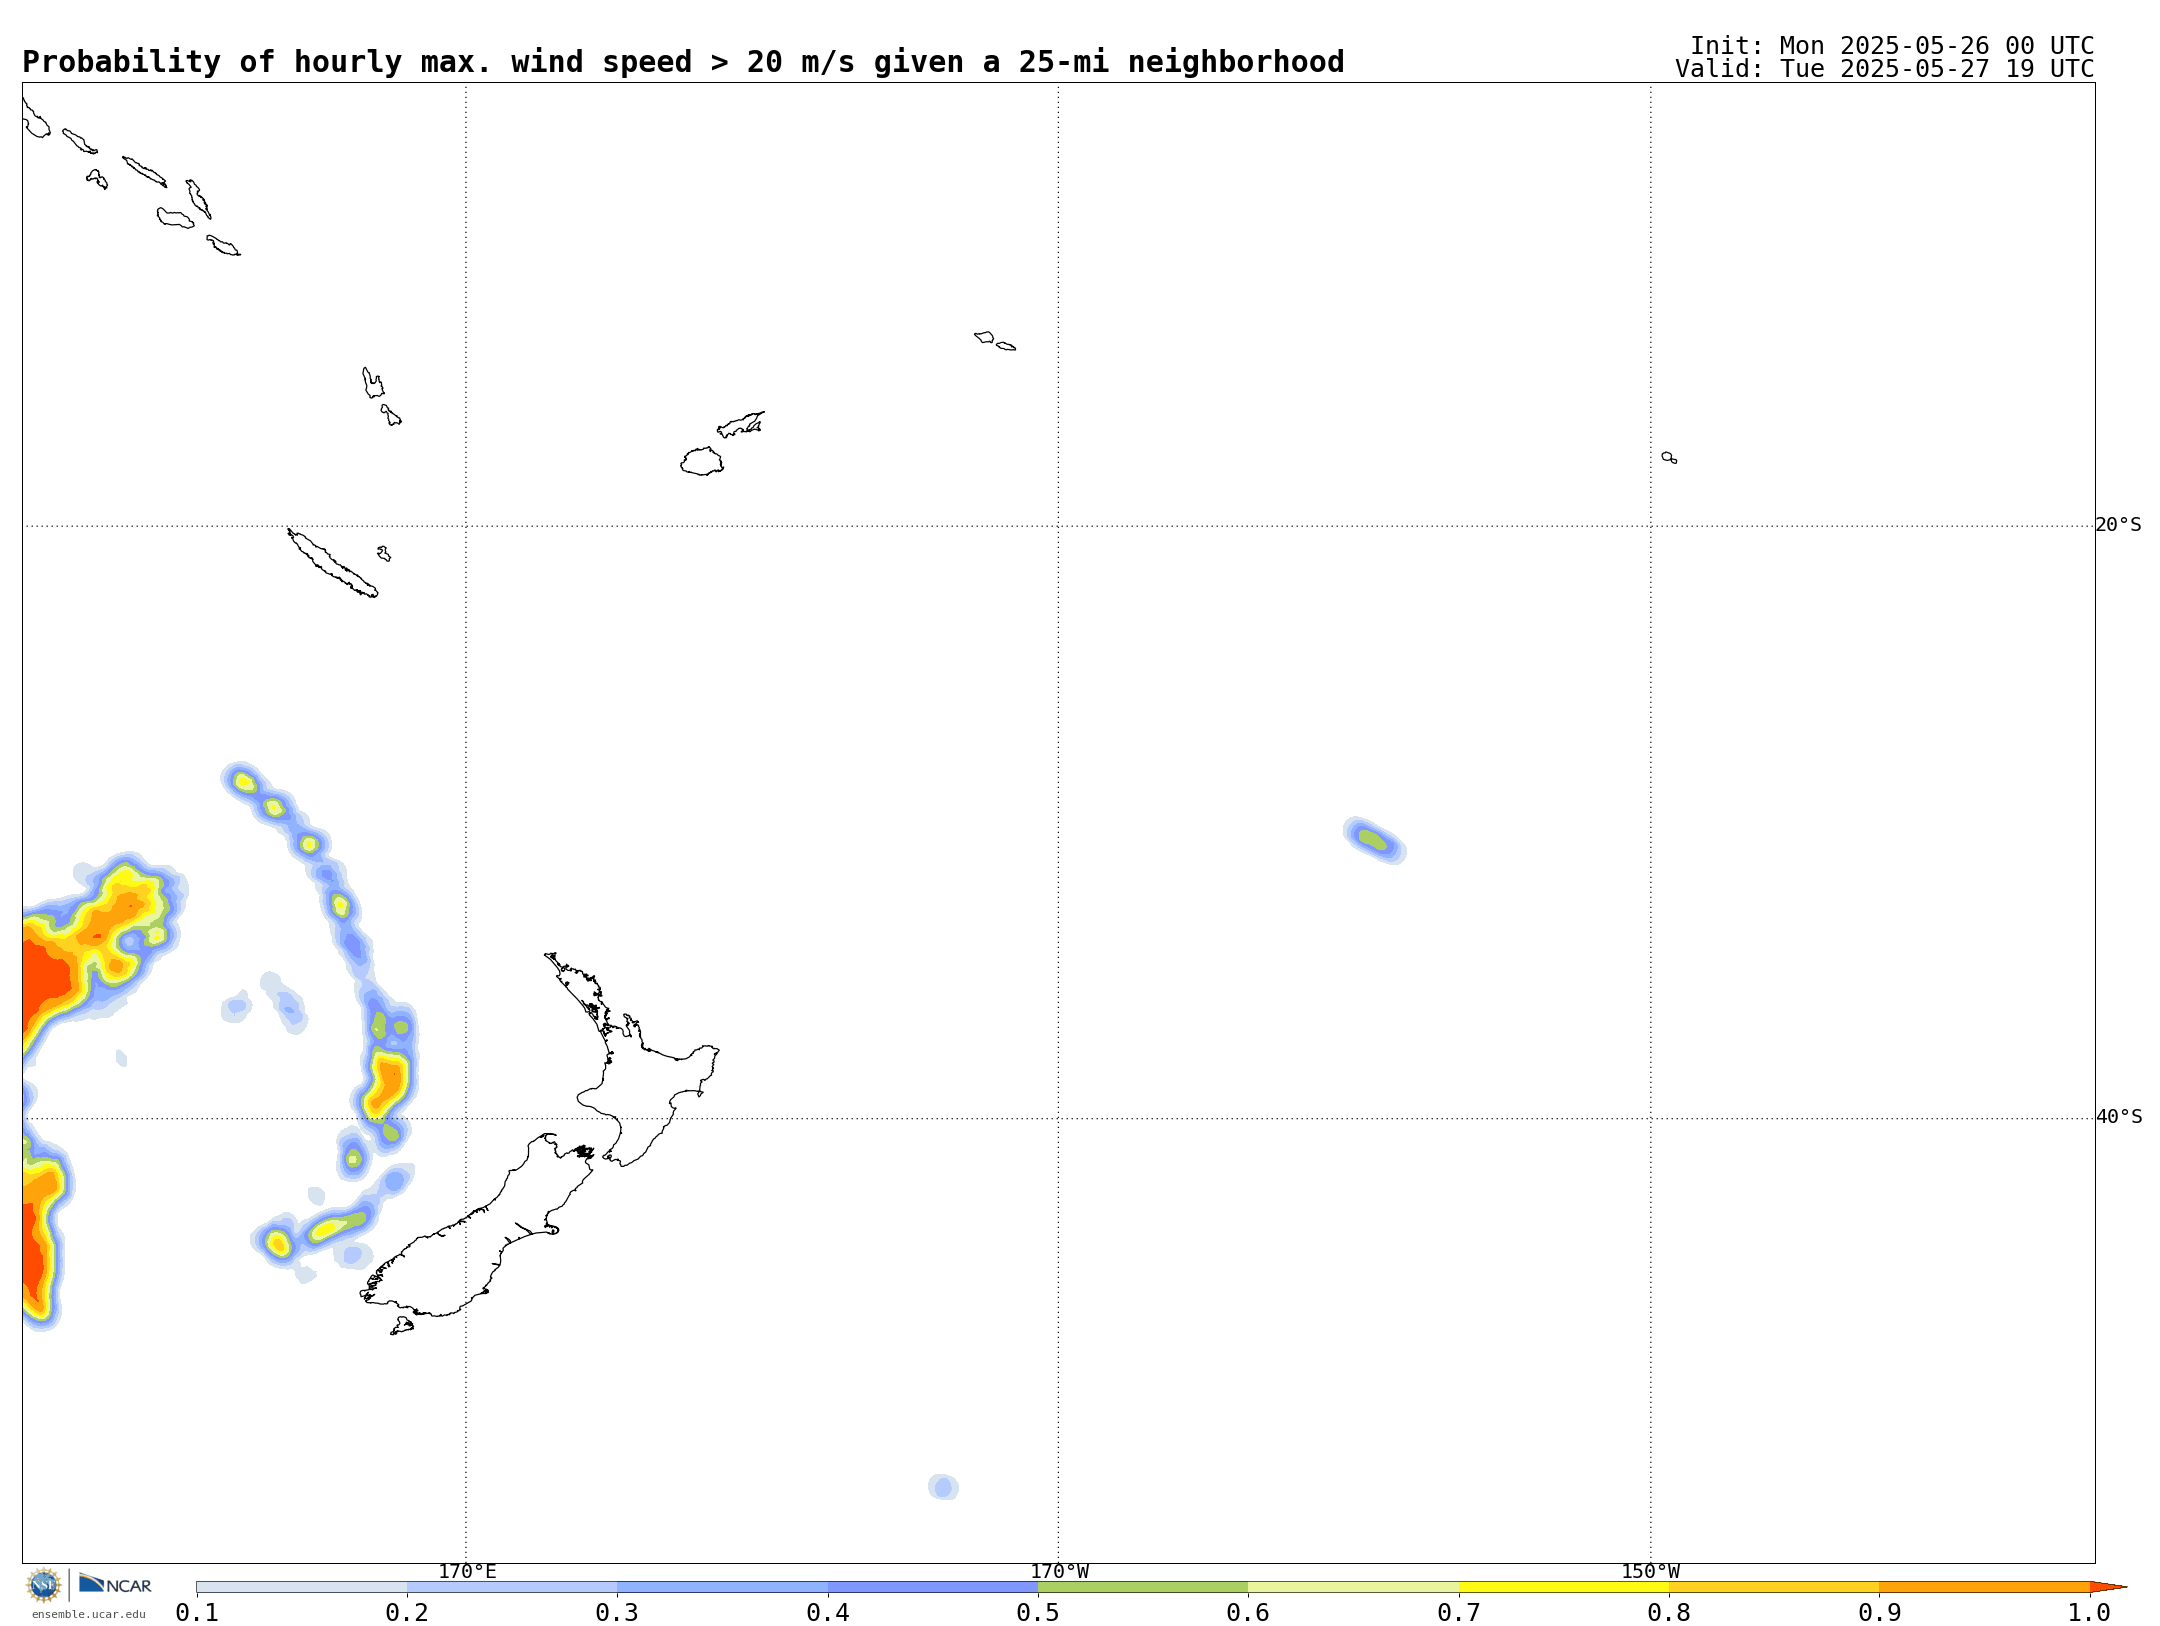Click the 0.9 colorbar tick label
Screen dimensions: 2160x1626
point(1880,1613)
